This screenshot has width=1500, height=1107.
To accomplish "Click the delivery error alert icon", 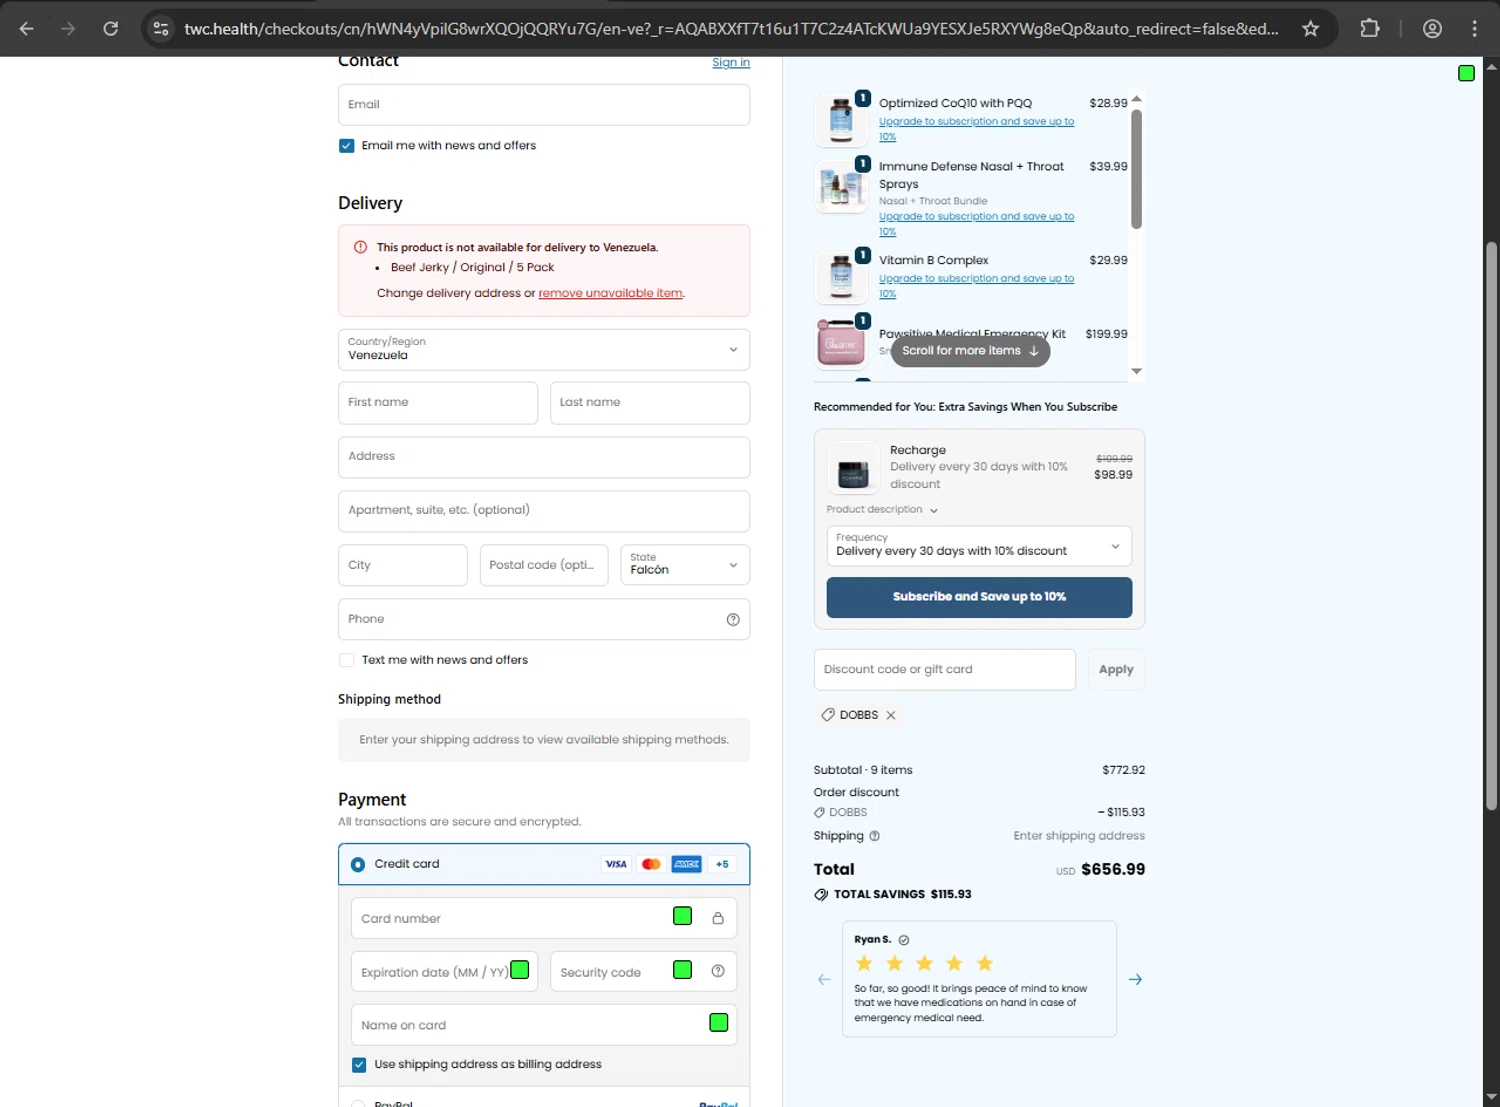I will tap(360, 247).
